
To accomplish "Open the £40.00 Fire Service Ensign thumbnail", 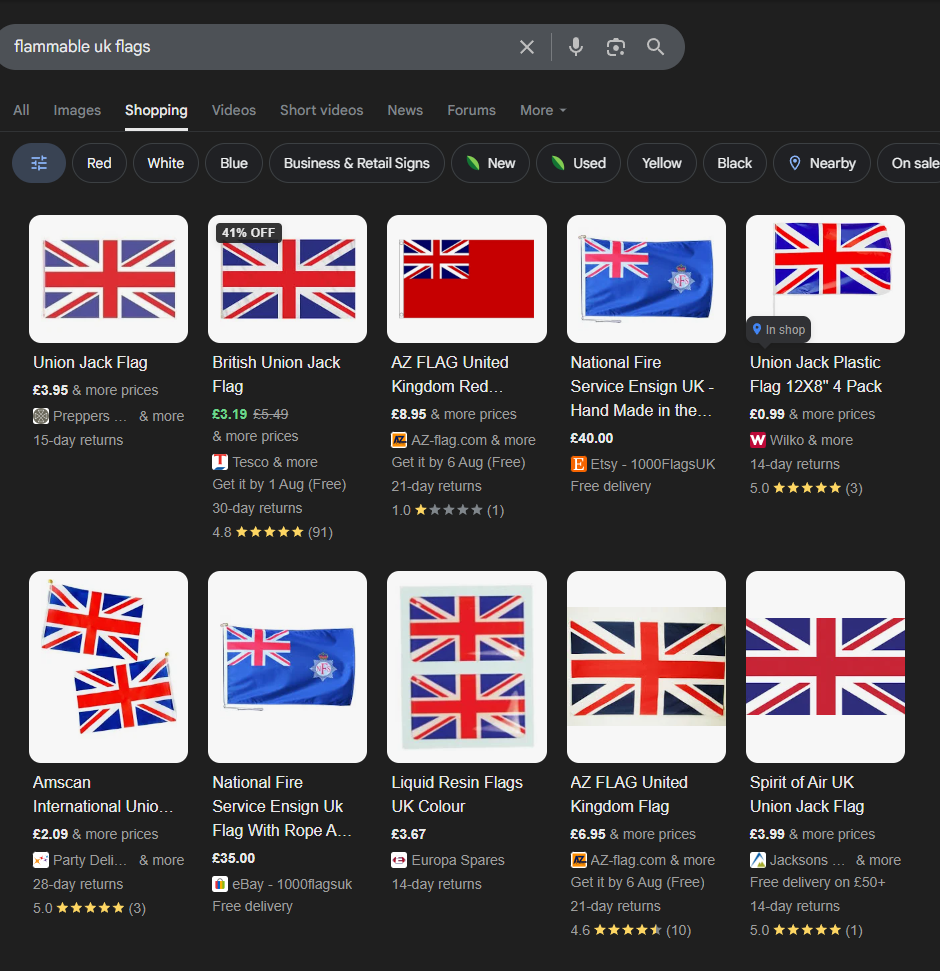I will [x=646, y=279].
